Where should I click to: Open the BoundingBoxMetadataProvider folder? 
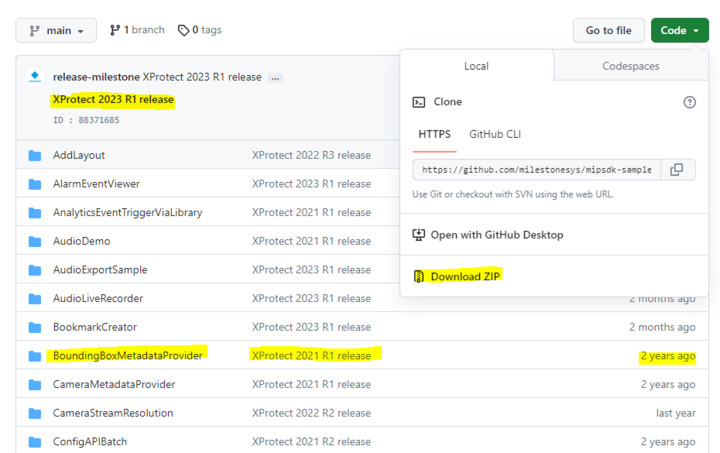tap(128, 356)
